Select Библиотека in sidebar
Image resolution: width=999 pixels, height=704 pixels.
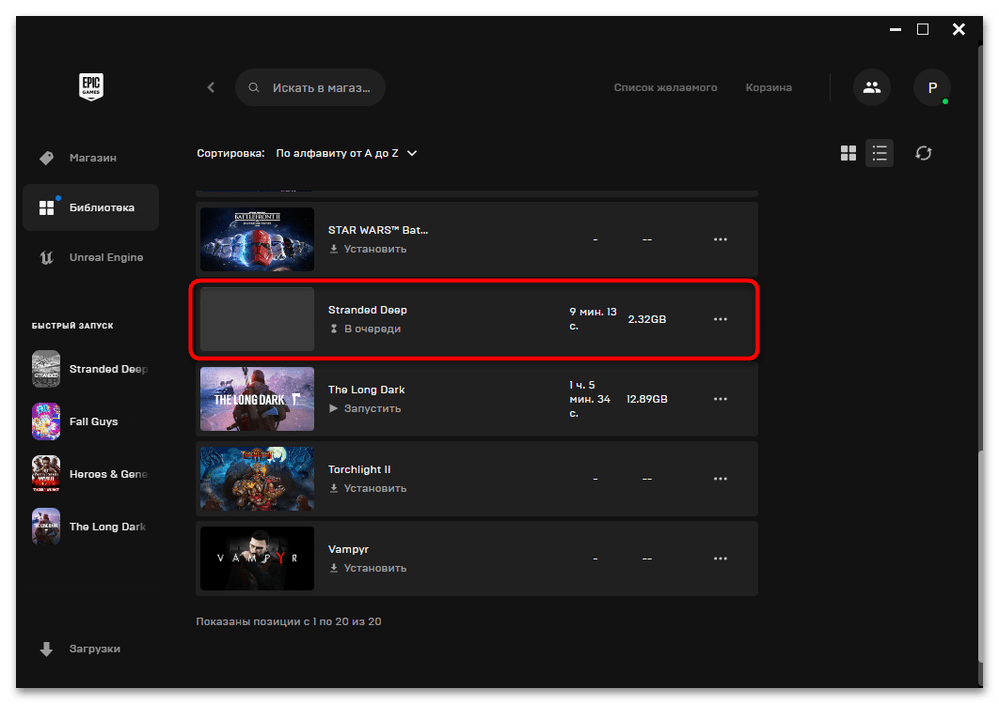pos(91,207)
